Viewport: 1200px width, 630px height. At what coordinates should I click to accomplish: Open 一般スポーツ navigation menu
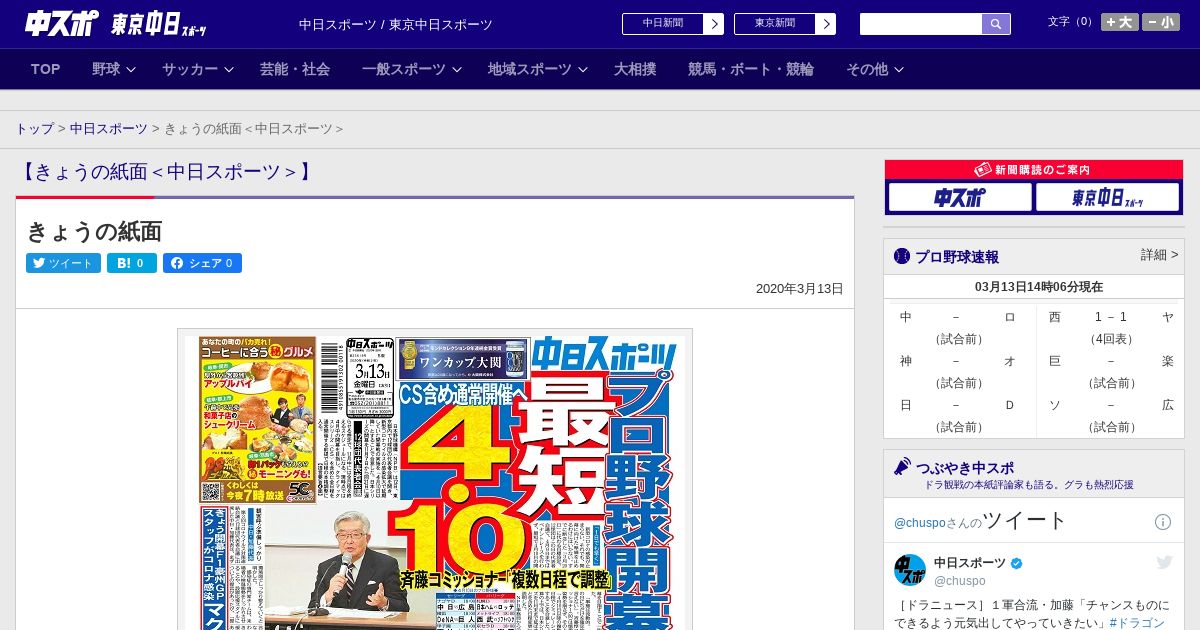(x=404, y=69)
